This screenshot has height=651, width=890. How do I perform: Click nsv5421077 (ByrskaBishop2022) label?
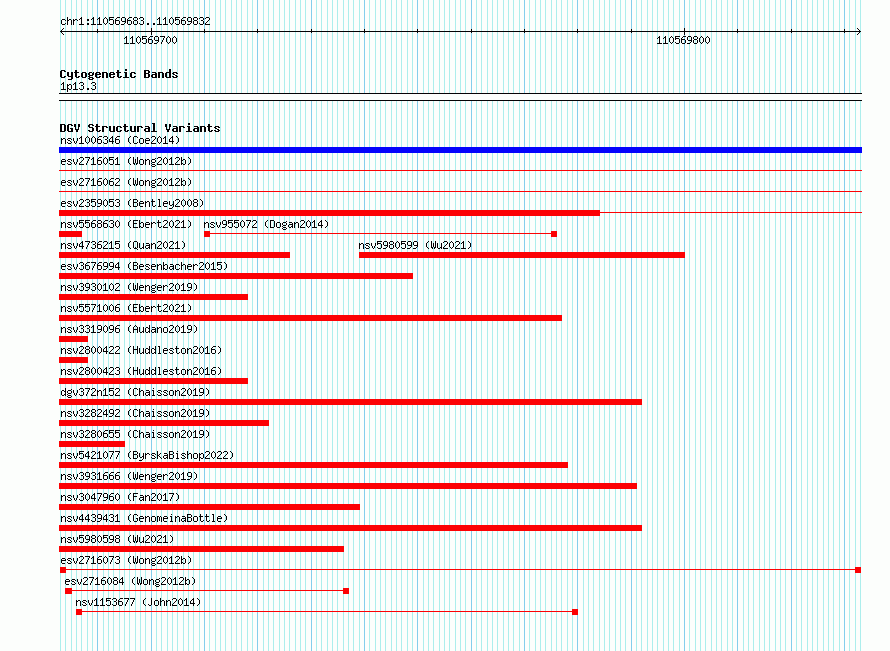[x=147, y=455]
